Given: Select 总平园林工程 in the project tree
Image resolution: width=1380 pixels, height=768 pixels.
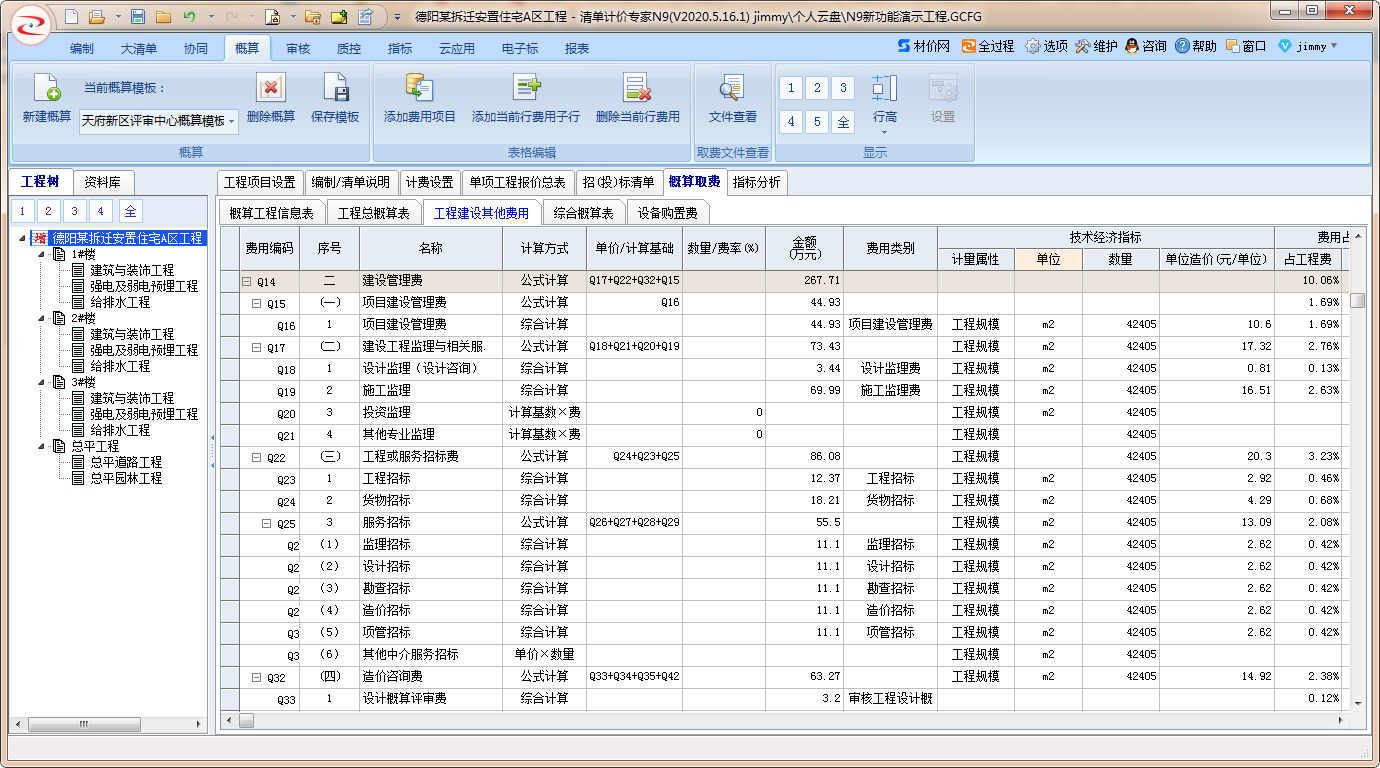Looking at the screenshot, I should [125, 479].
